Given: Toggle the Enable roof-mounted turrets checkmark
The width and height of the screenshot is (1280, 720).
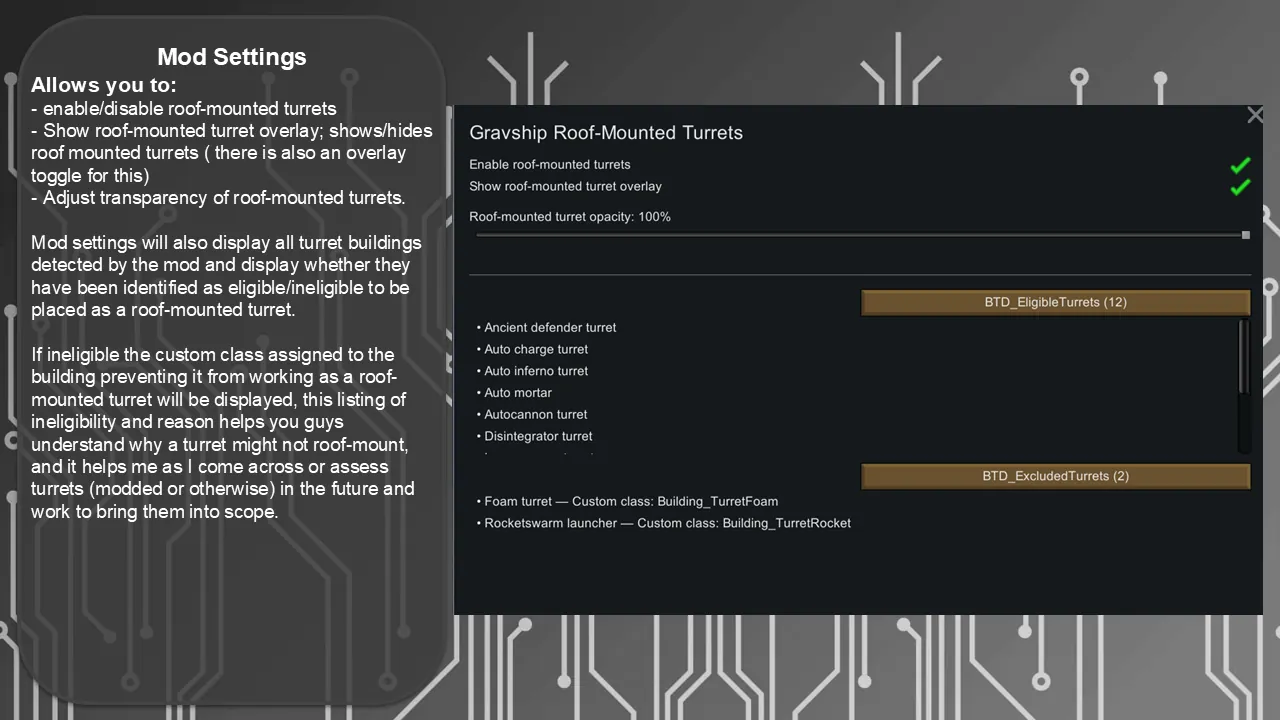Looking at the screenshot, I should tap(1240, 165).
